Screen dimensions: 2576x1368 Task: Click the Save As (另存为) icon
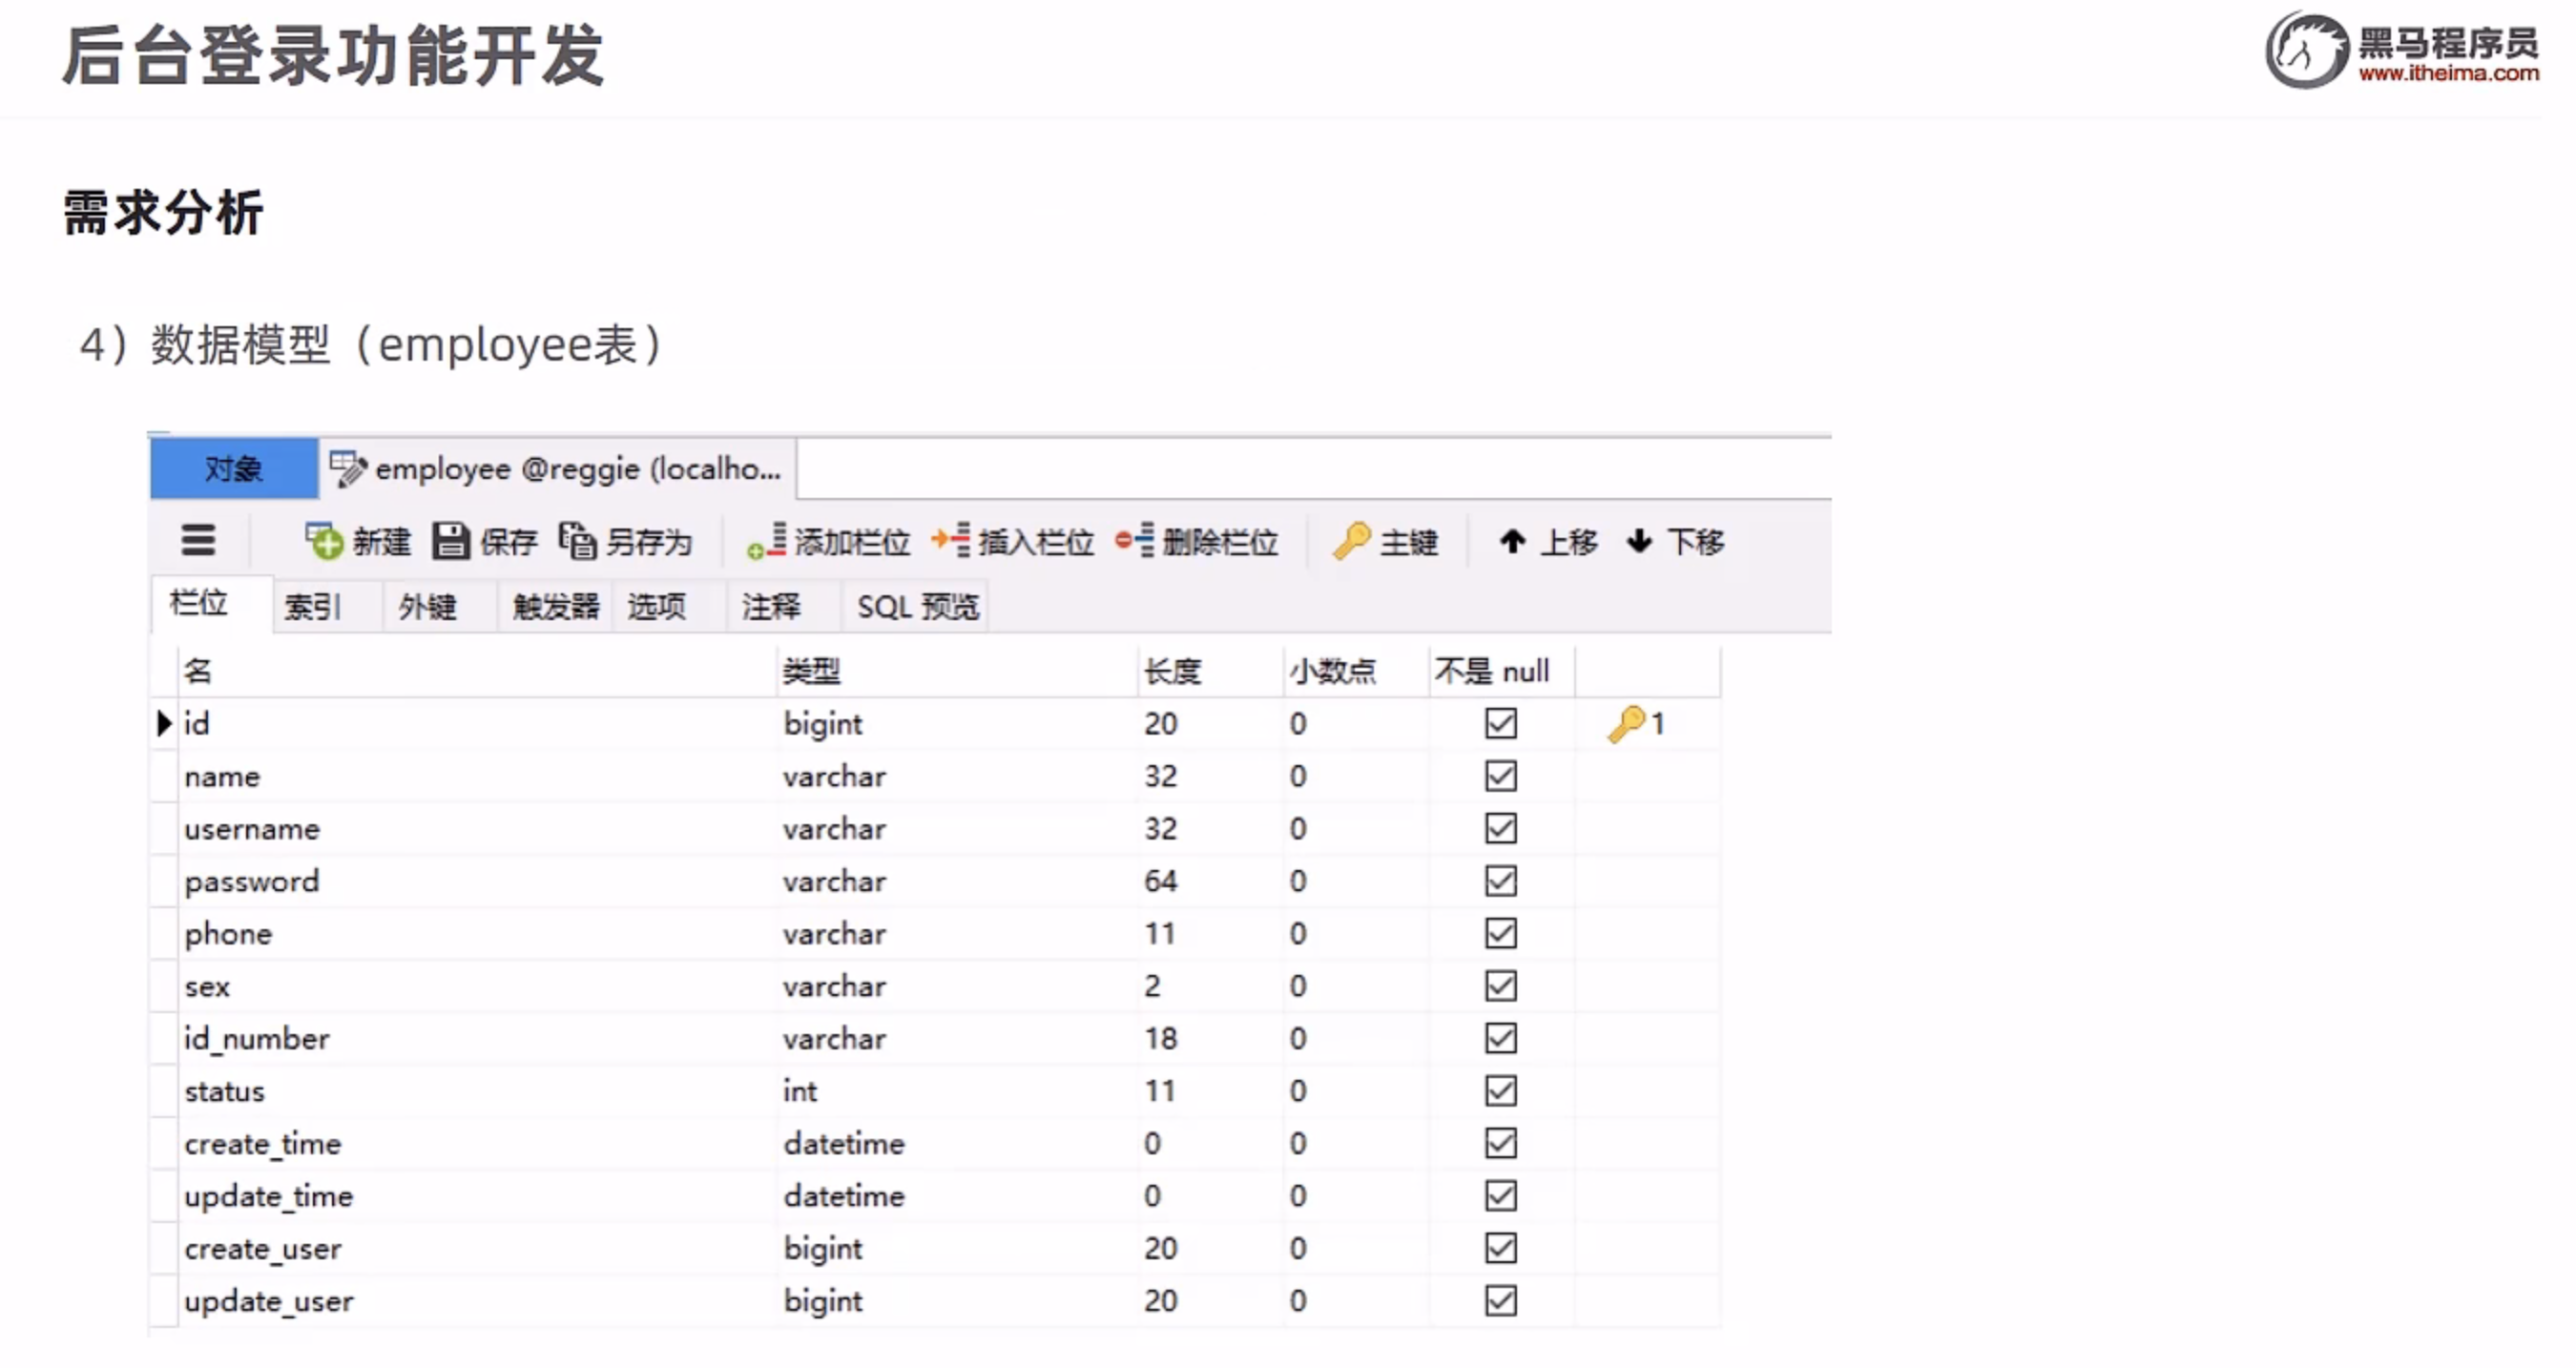coord(578,541)
